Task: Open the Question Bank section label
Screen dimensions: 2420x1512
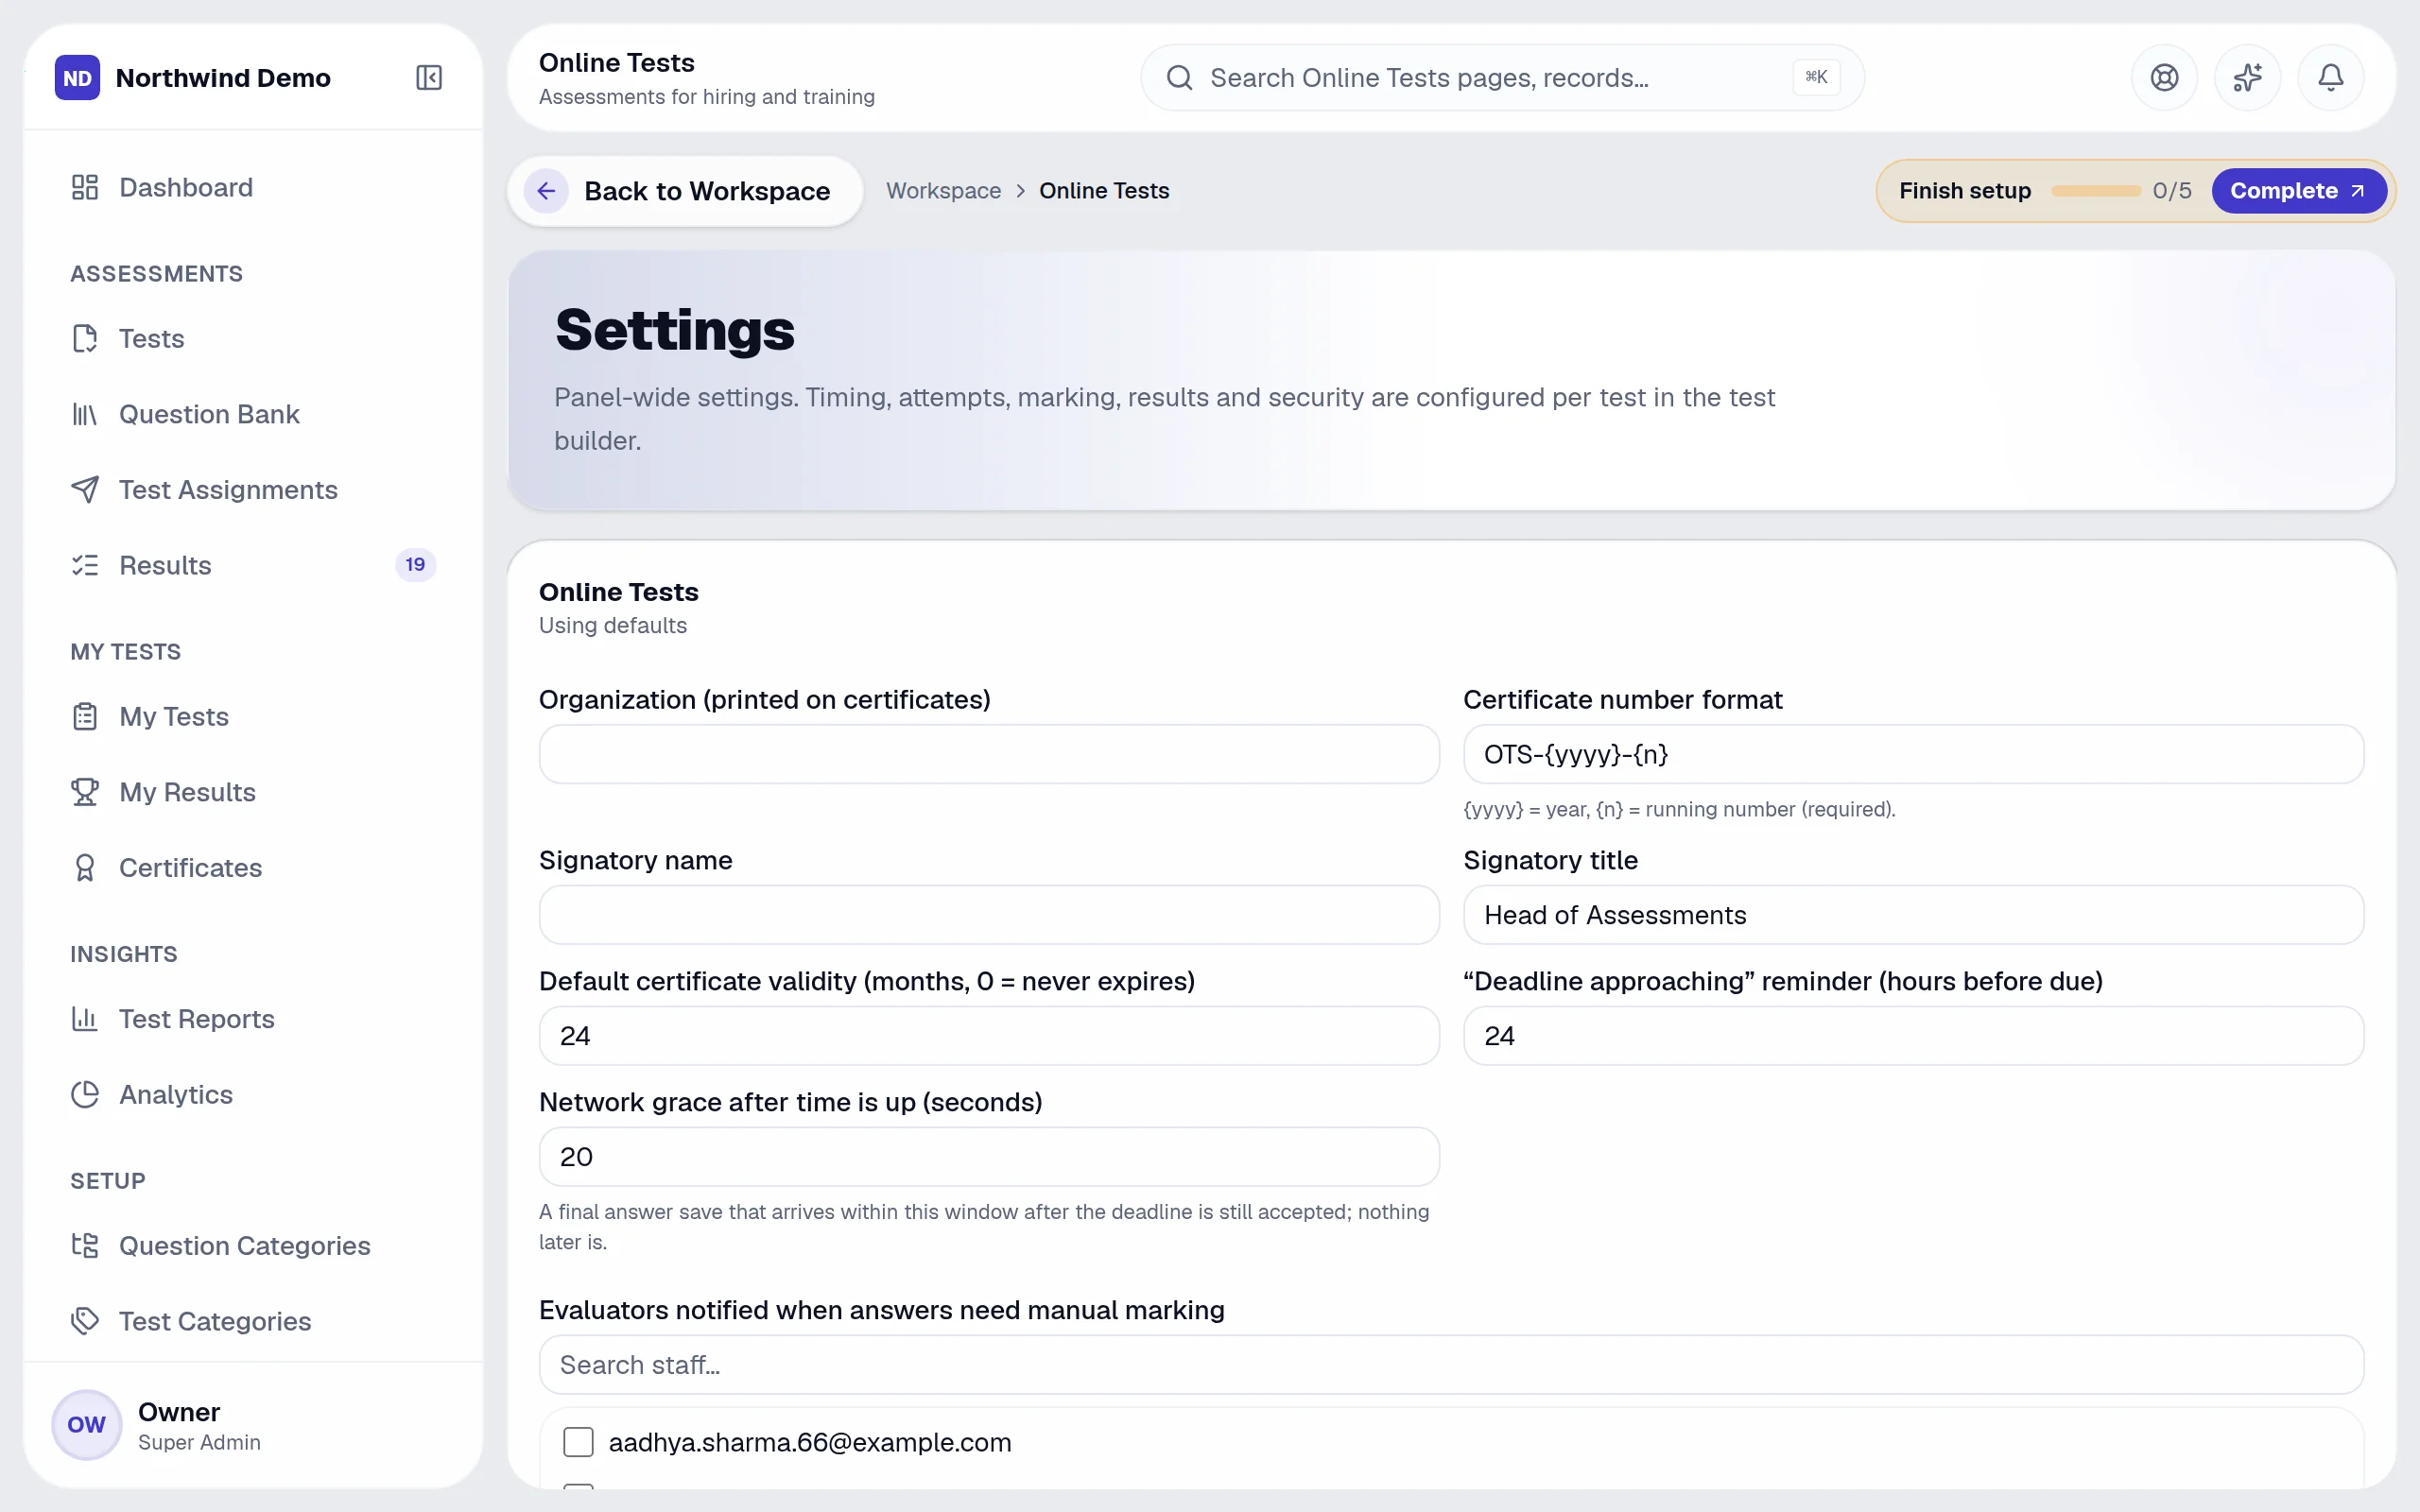Action: click(x=209, y=414)
